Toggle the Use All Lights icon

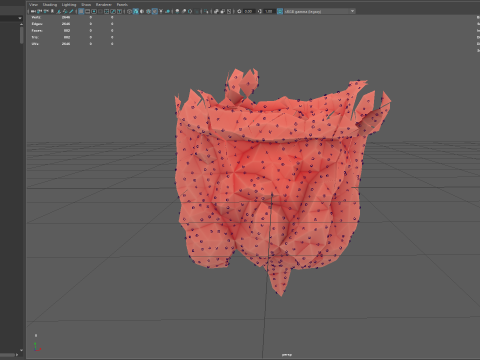161,11
